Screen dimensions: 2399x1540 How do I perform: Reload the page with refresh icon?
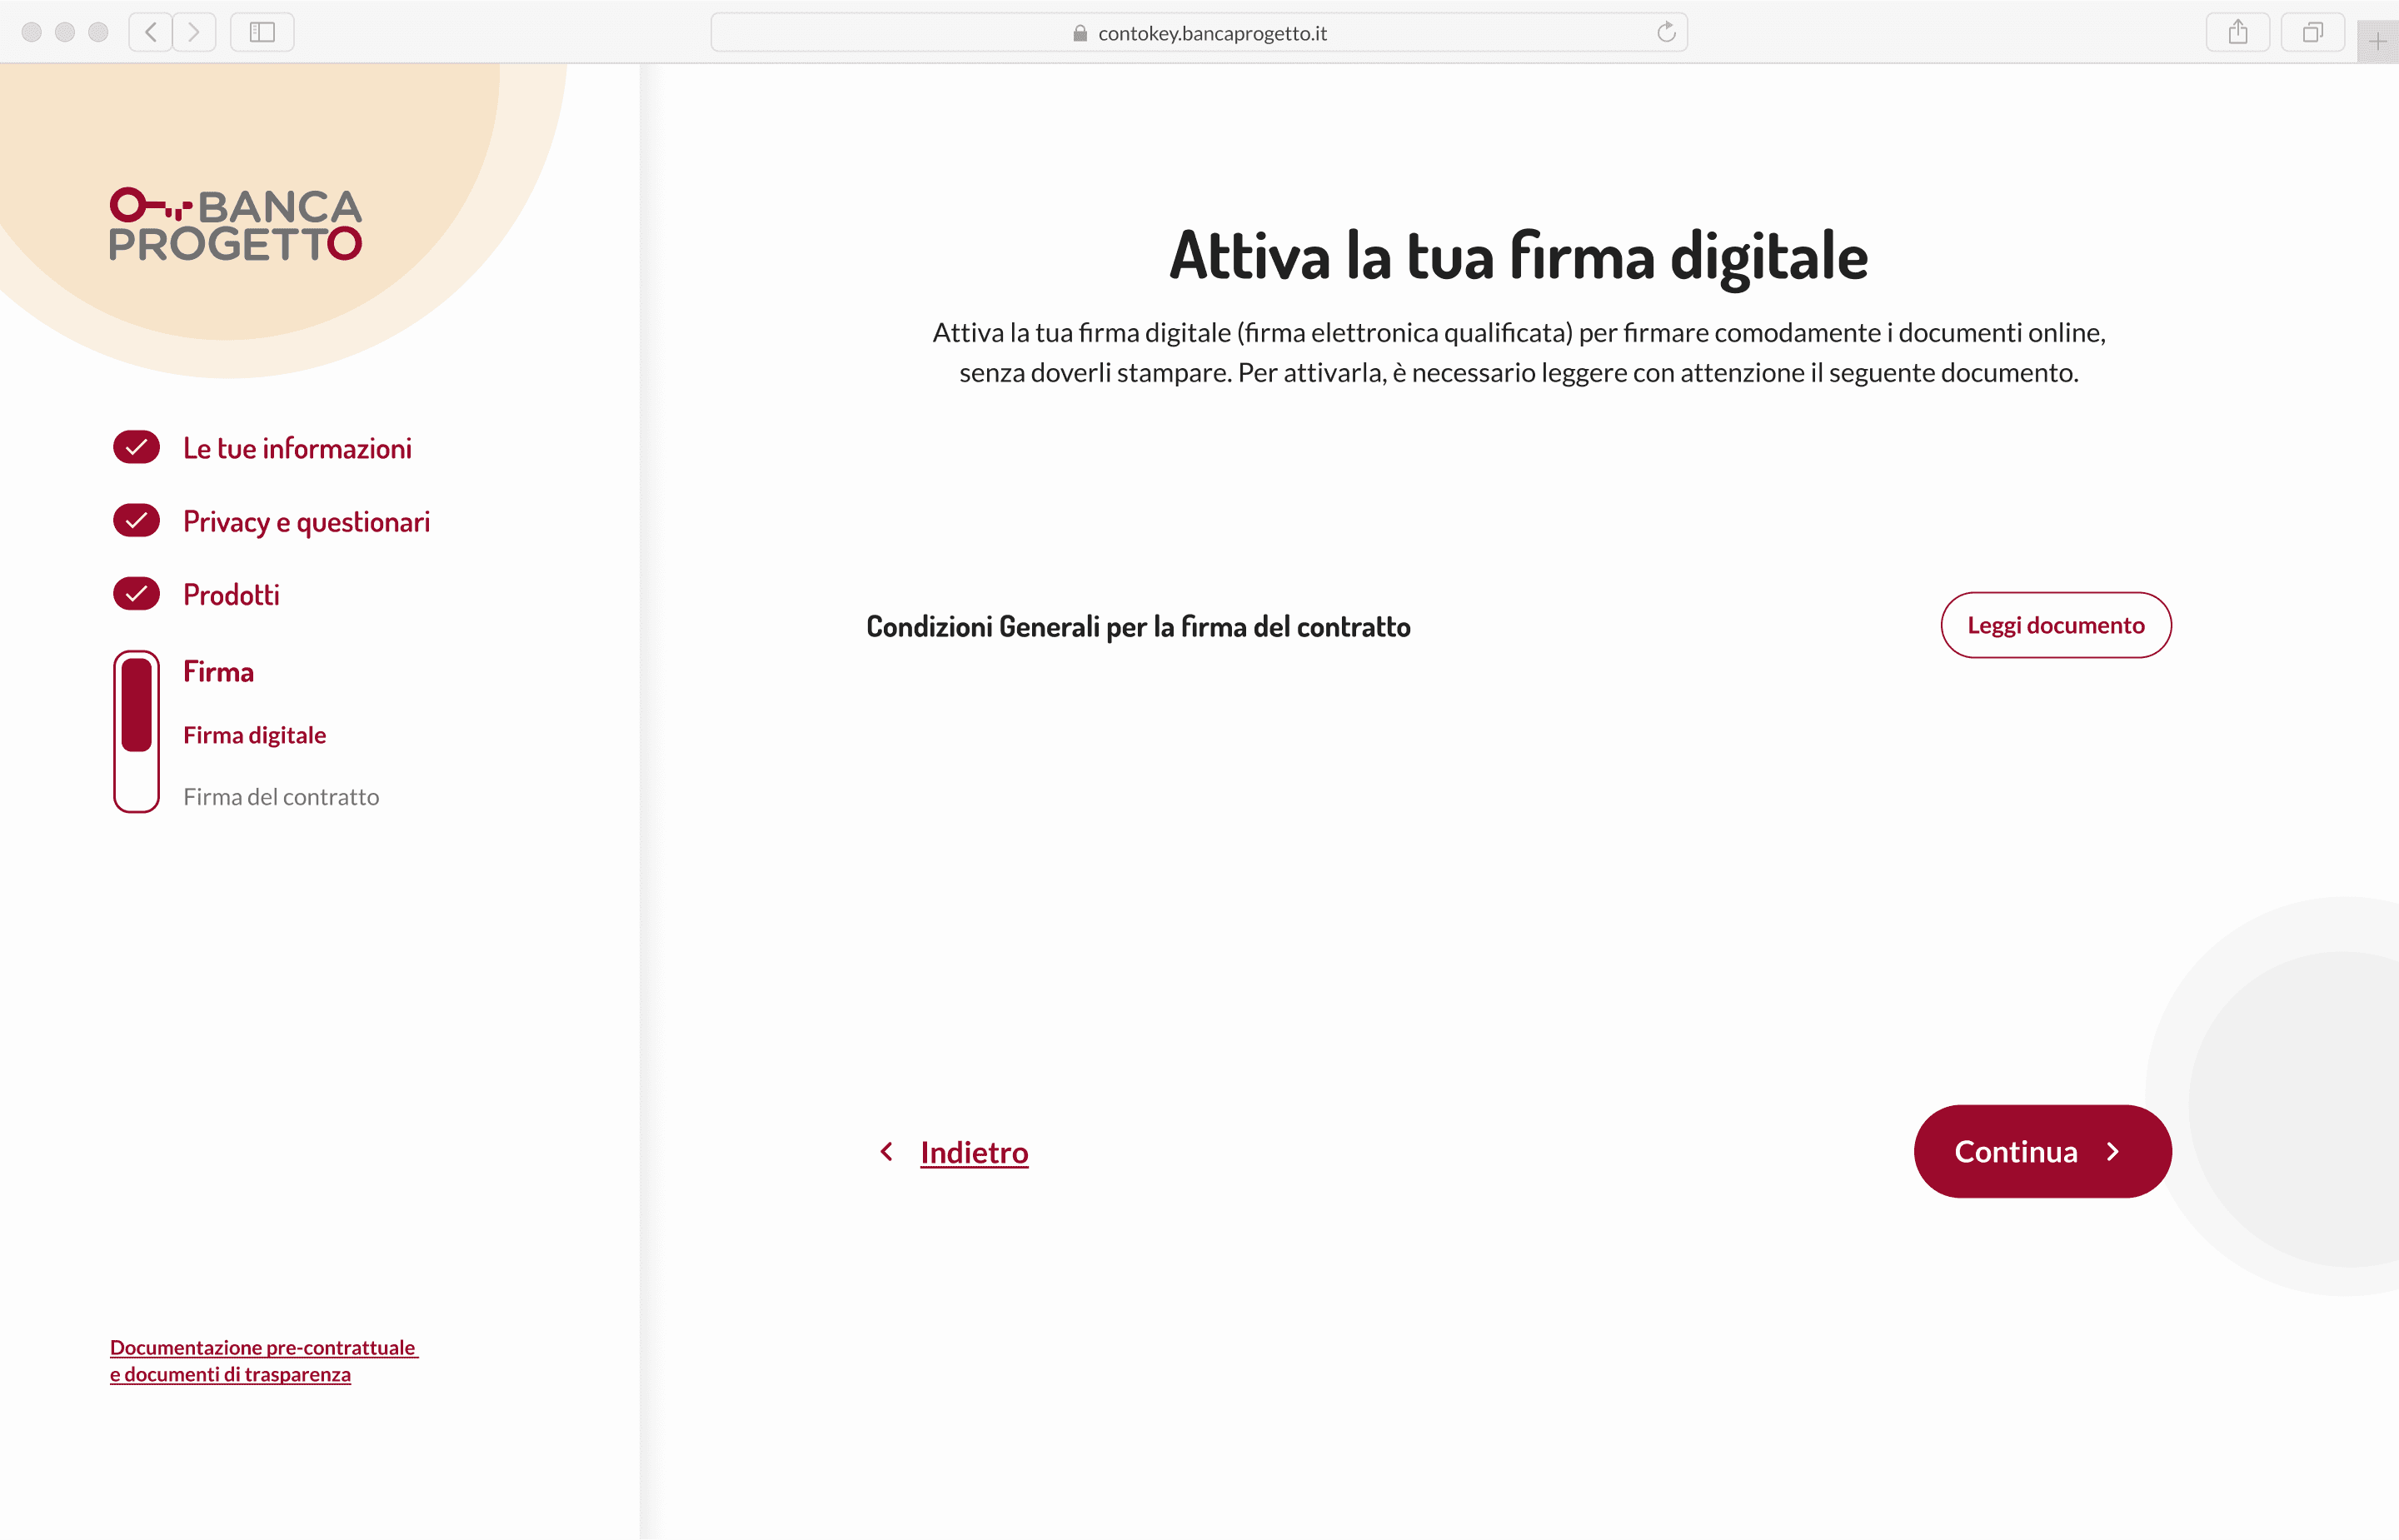pyautogui.click(x=1665, y=32)
